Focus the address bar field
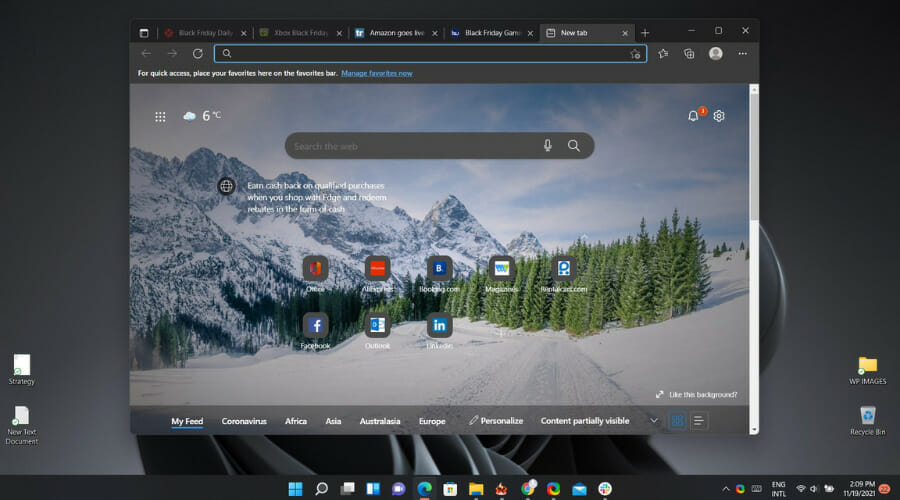 click(x=430, y=53)
